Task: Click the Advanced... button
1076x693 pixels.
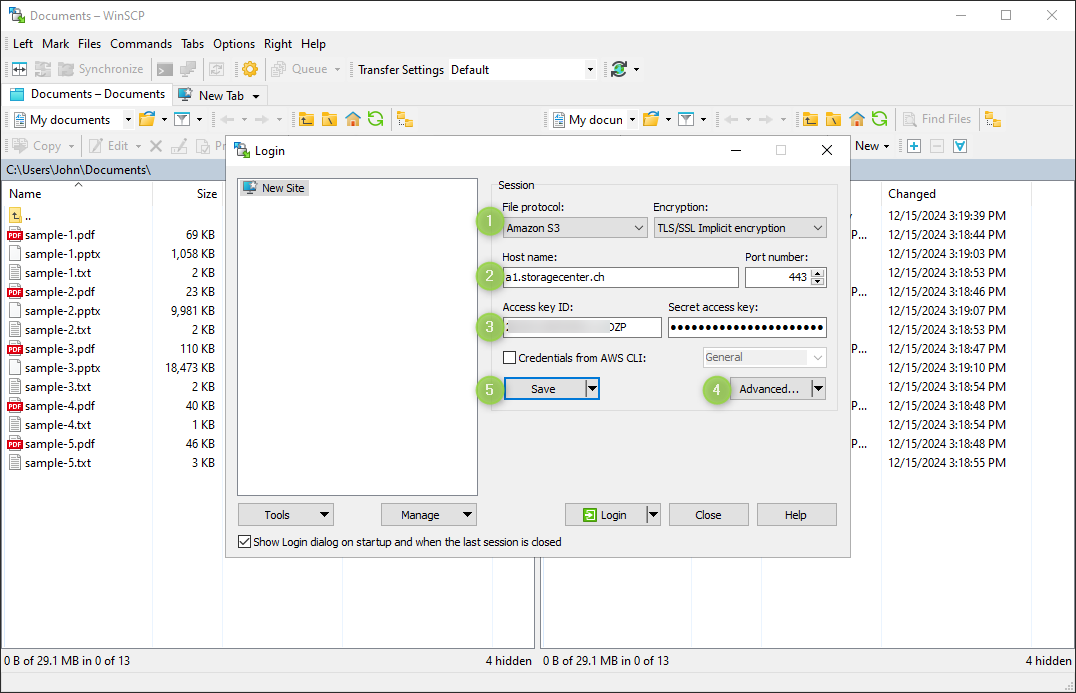Action: click(770, 389)
